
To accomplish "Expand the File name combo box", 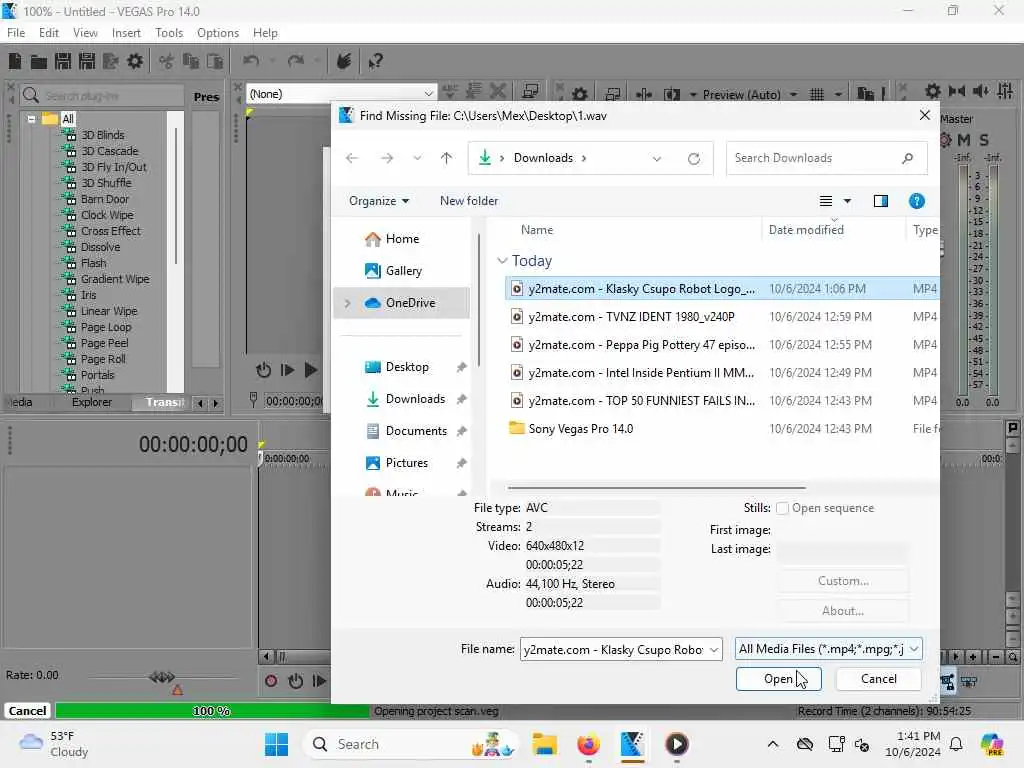I will [x=714, y=649].
